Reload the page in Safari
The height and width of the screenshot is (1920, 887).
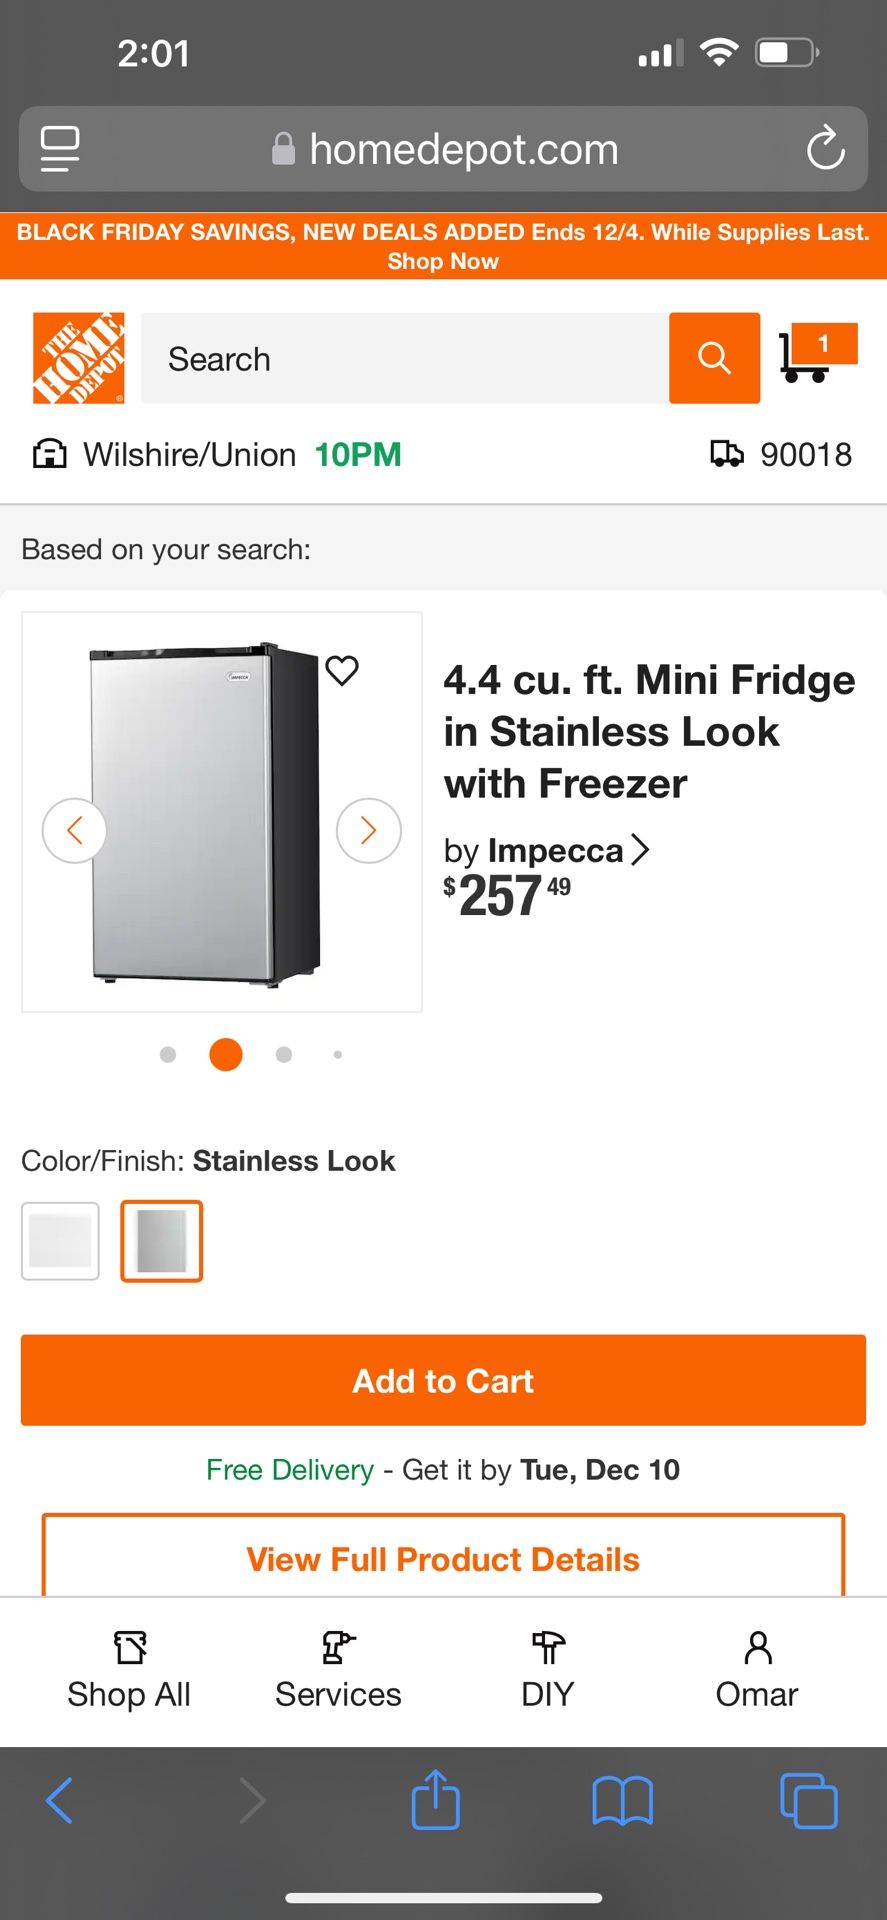click(x=825, y=149)
